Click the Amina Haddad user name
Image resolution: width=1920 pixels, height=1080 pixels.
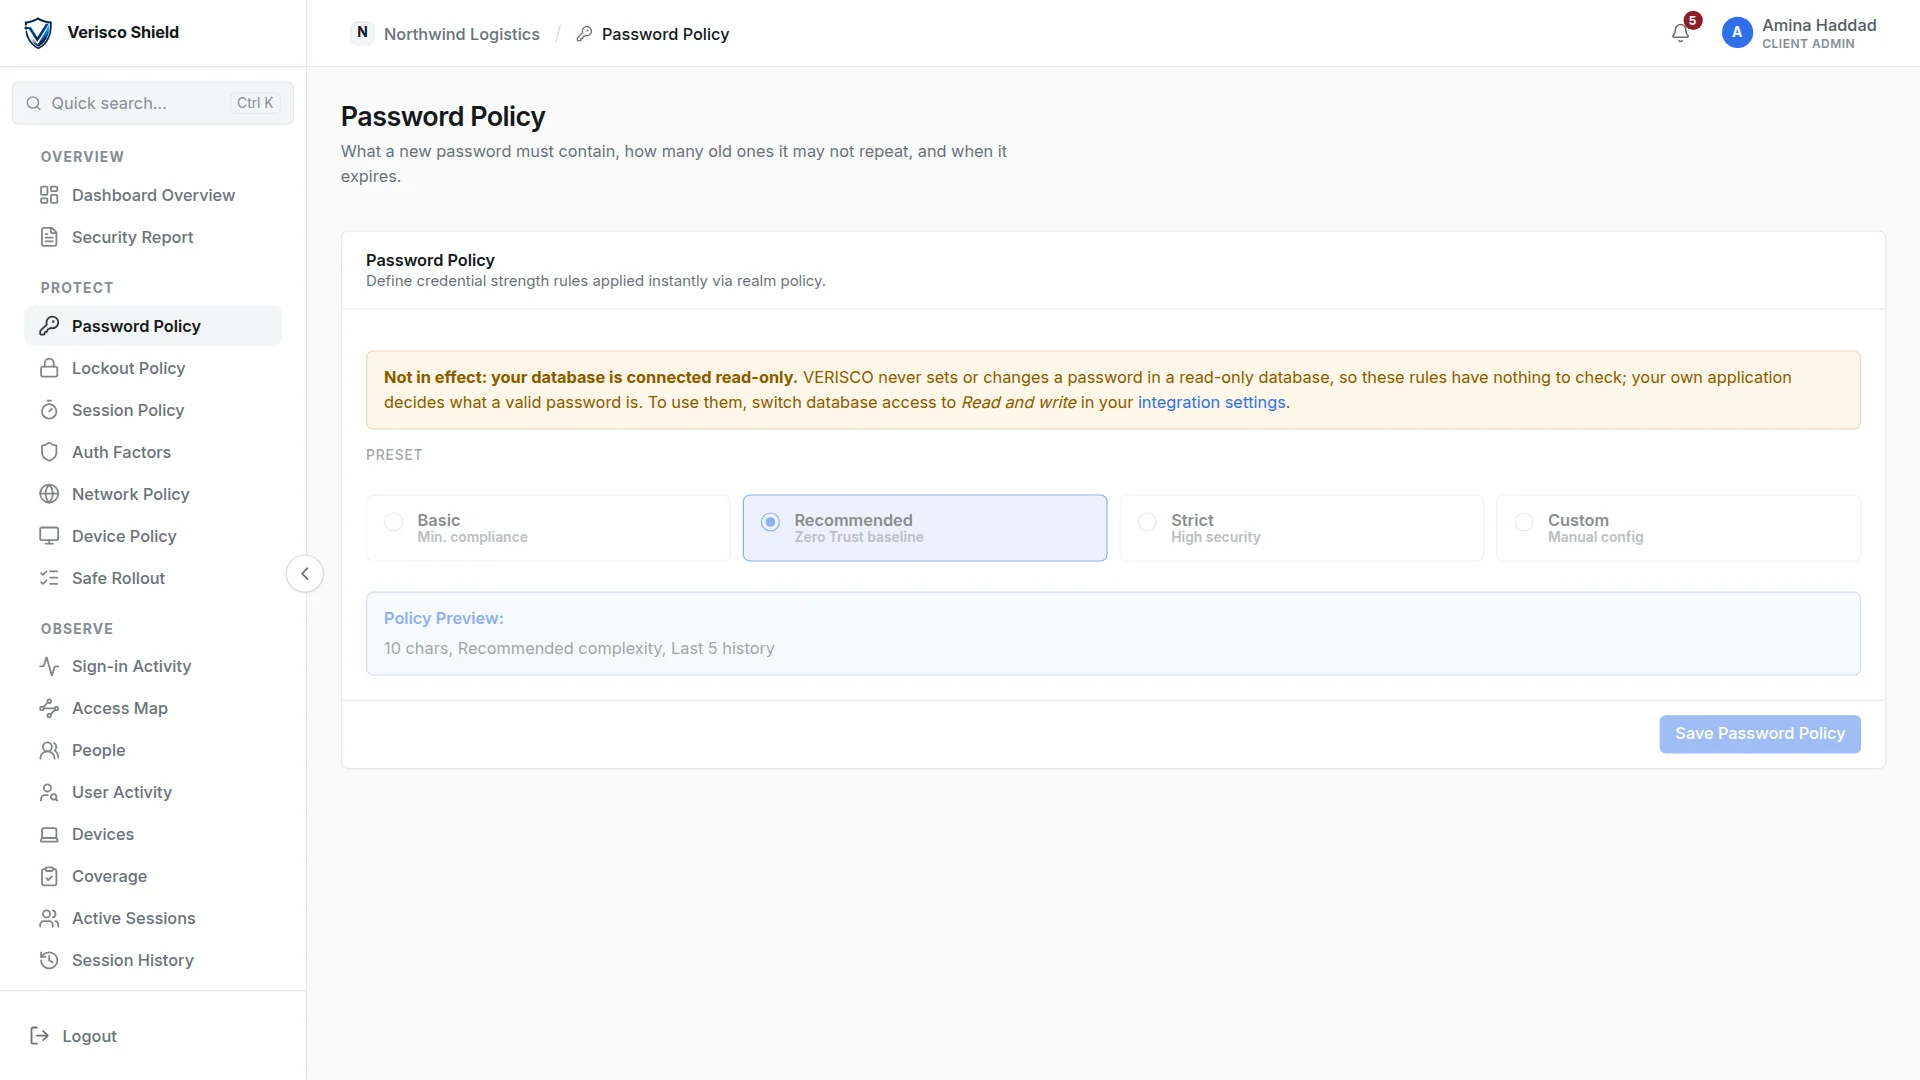click(x=1819, y=25)
